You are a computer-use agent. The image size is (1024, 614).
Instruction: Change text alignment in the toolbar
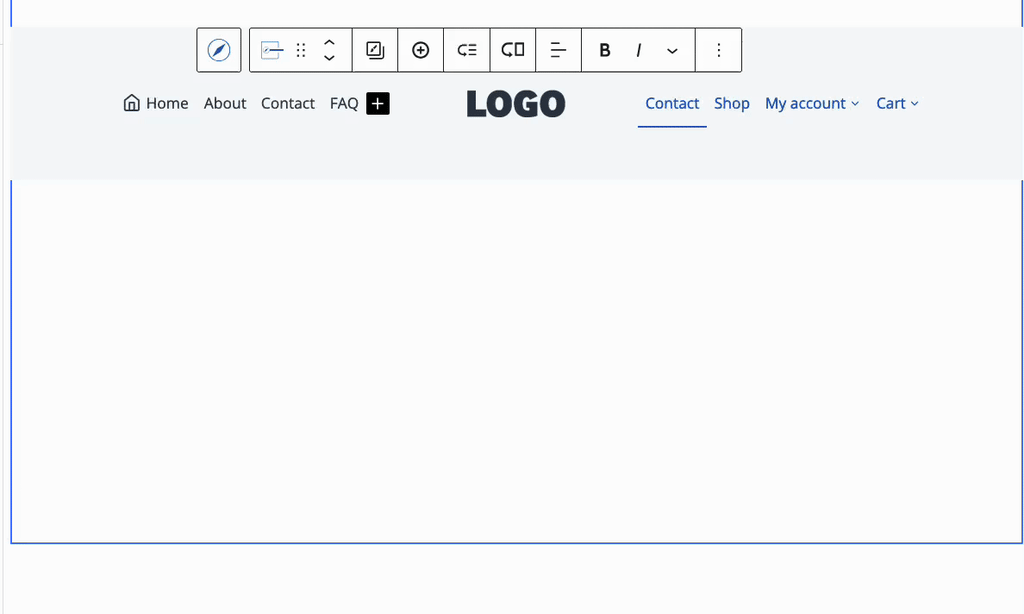pos(558,50)
